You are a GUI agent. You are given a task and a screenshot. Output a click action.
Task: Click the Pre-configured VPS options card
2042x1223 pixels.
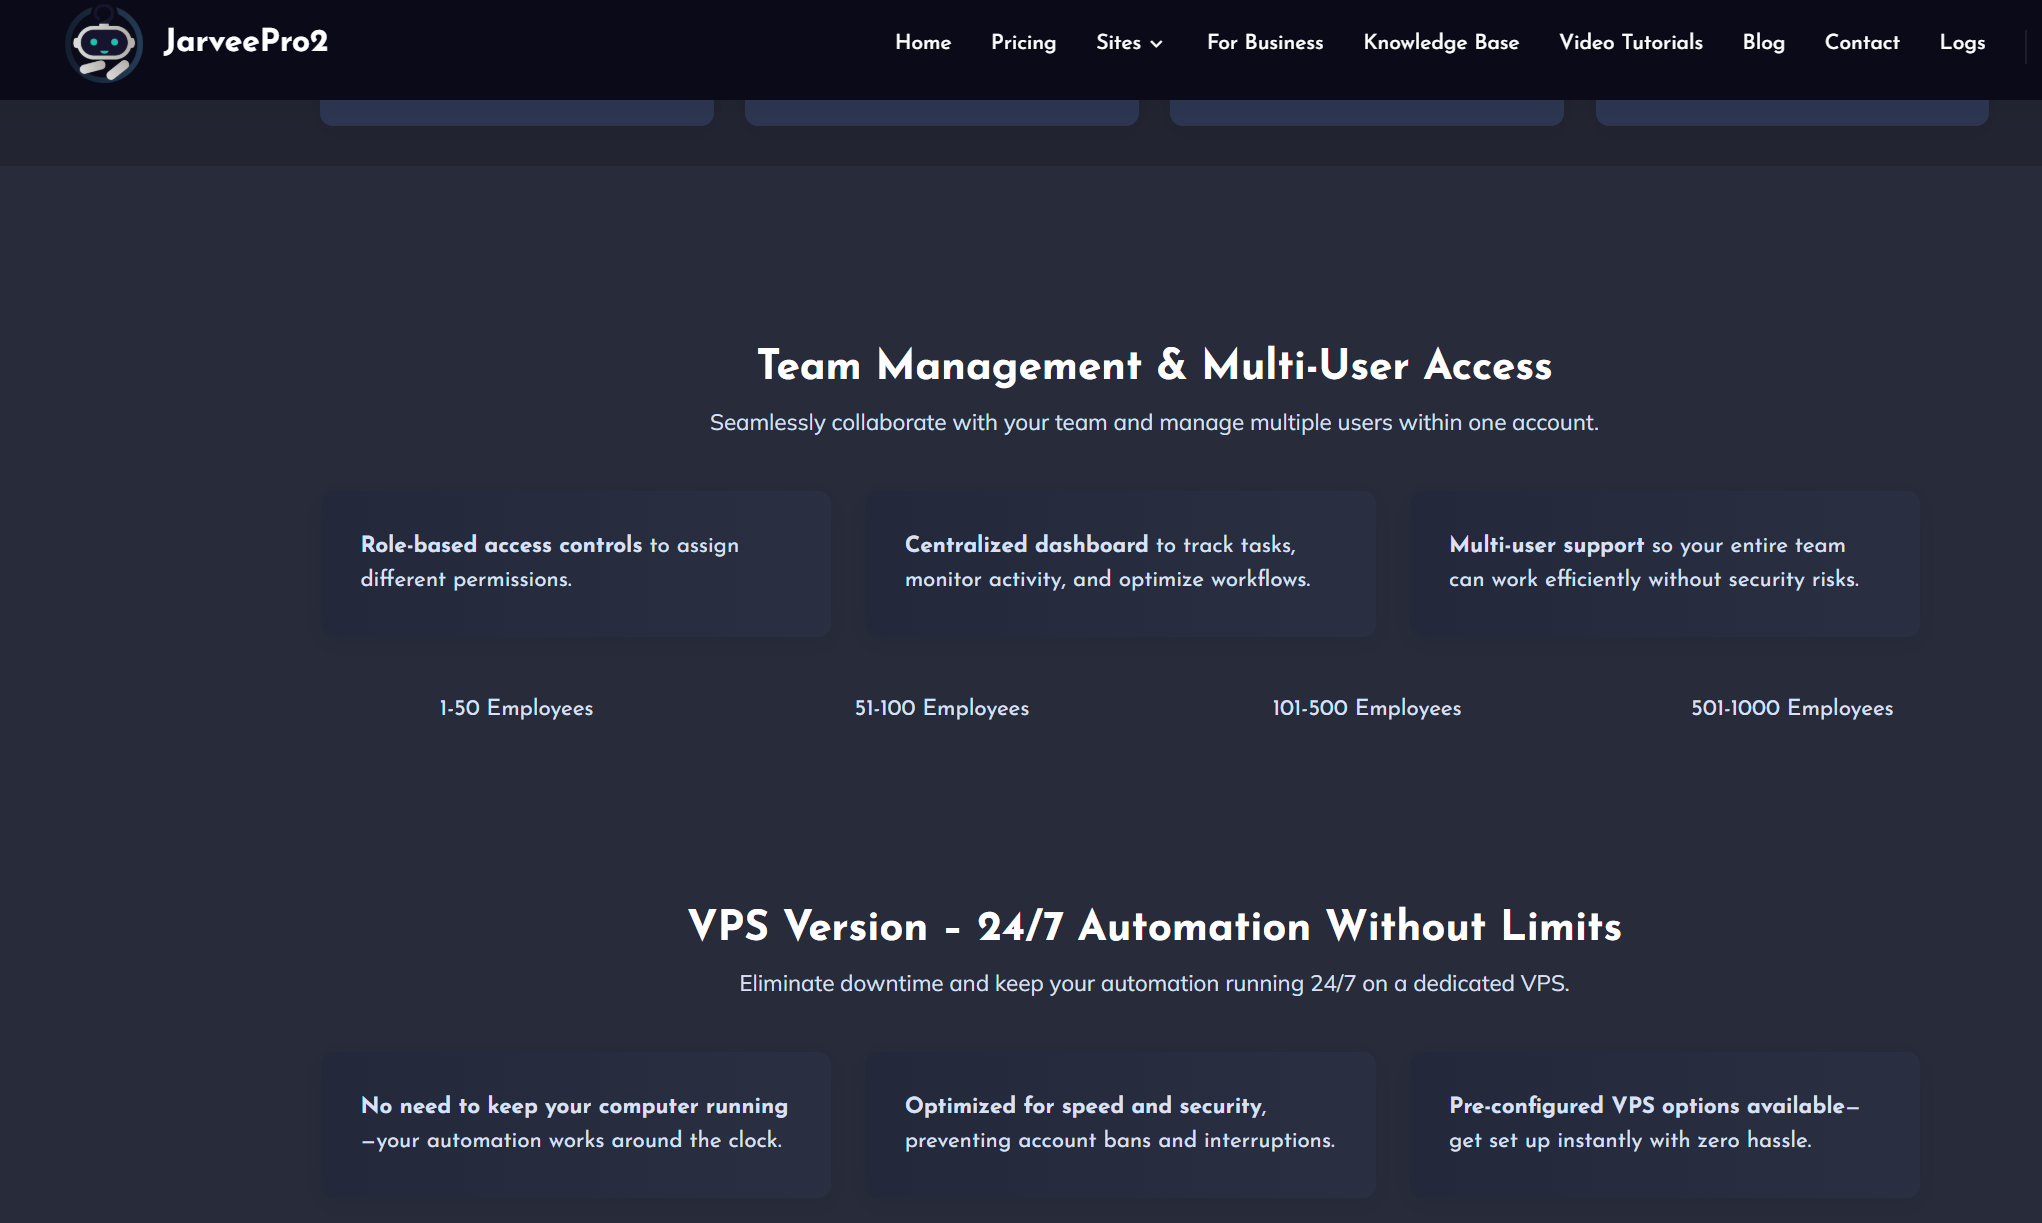pyautogui.click(x=1664, y=1123)
